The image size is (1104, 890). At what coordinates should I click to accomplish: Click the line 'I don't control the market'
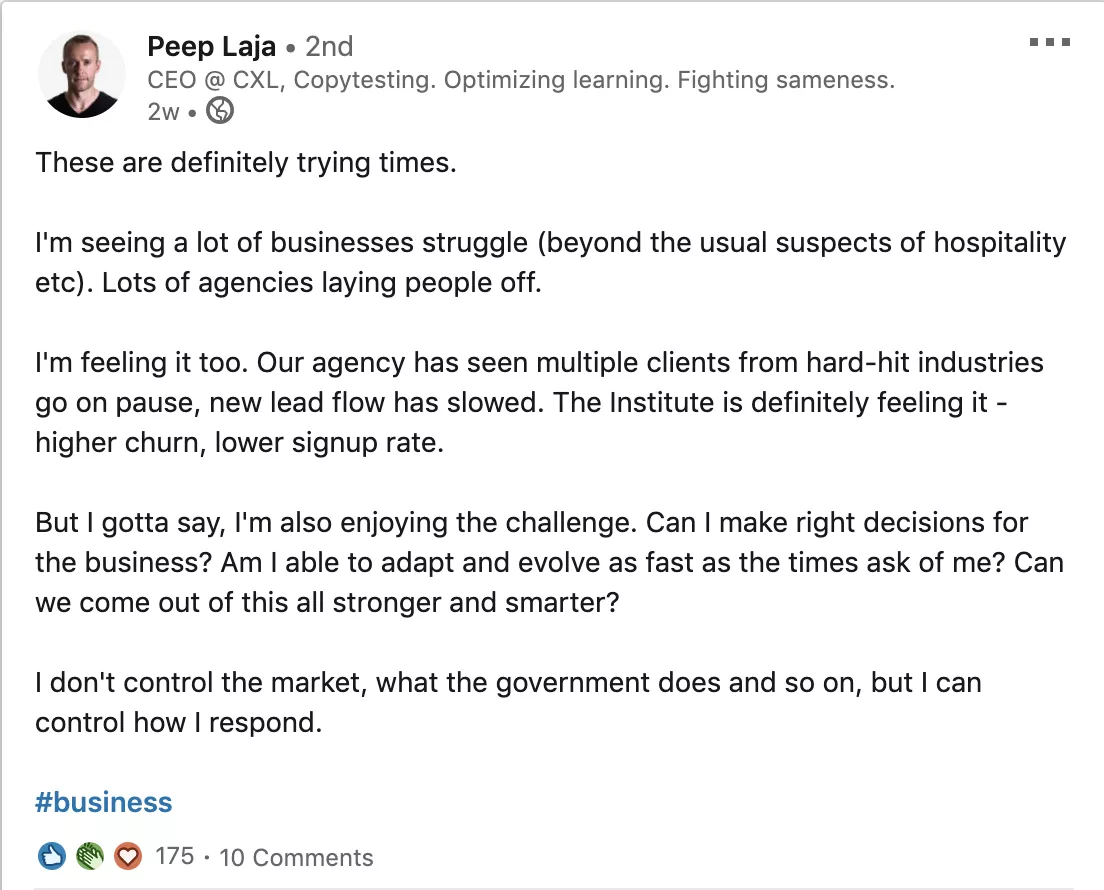[x=508, y=683]
